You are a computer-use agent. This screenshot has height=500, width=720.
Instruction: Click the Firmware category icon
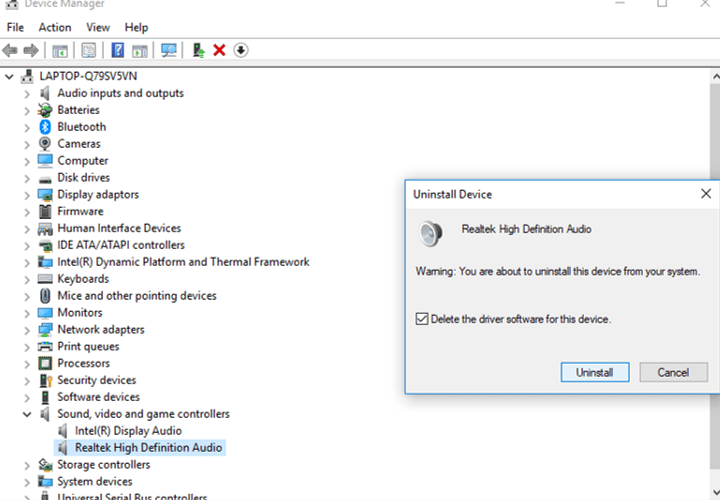coord(45,211)
